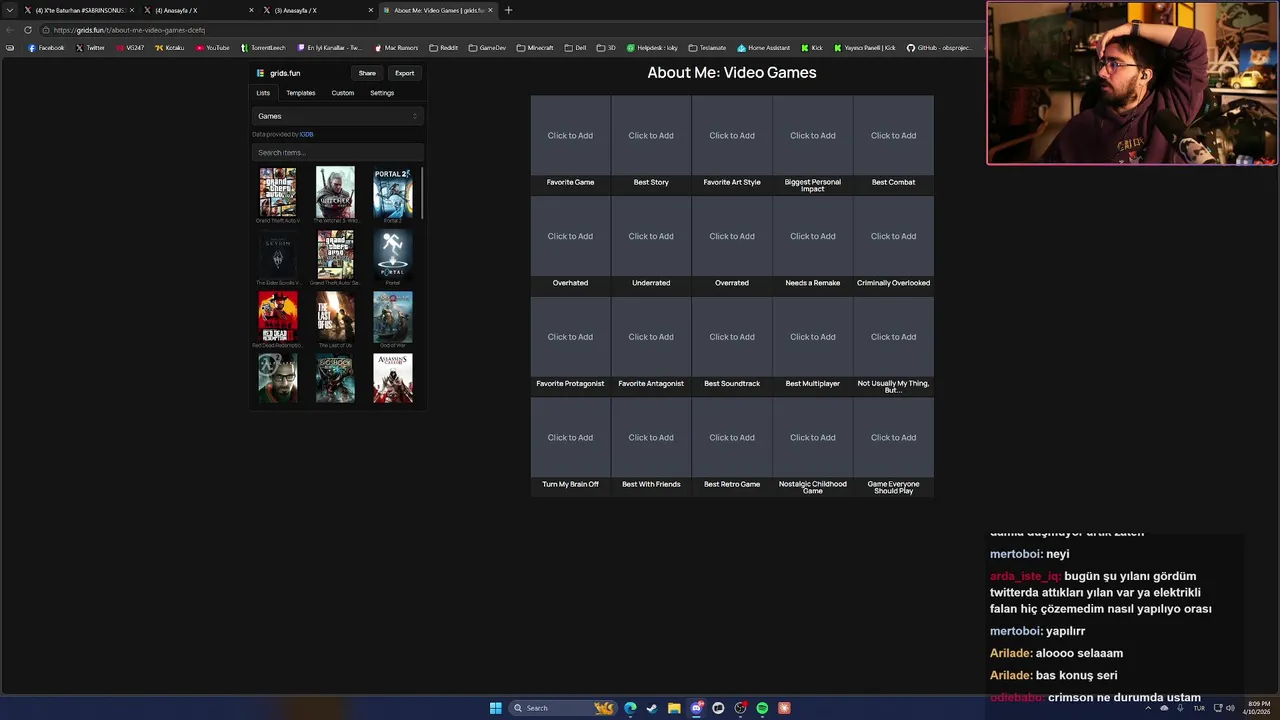1280x720 pixels.
Task: Expand the Teslamate bookmarks folder
Action: pos(708,48)
